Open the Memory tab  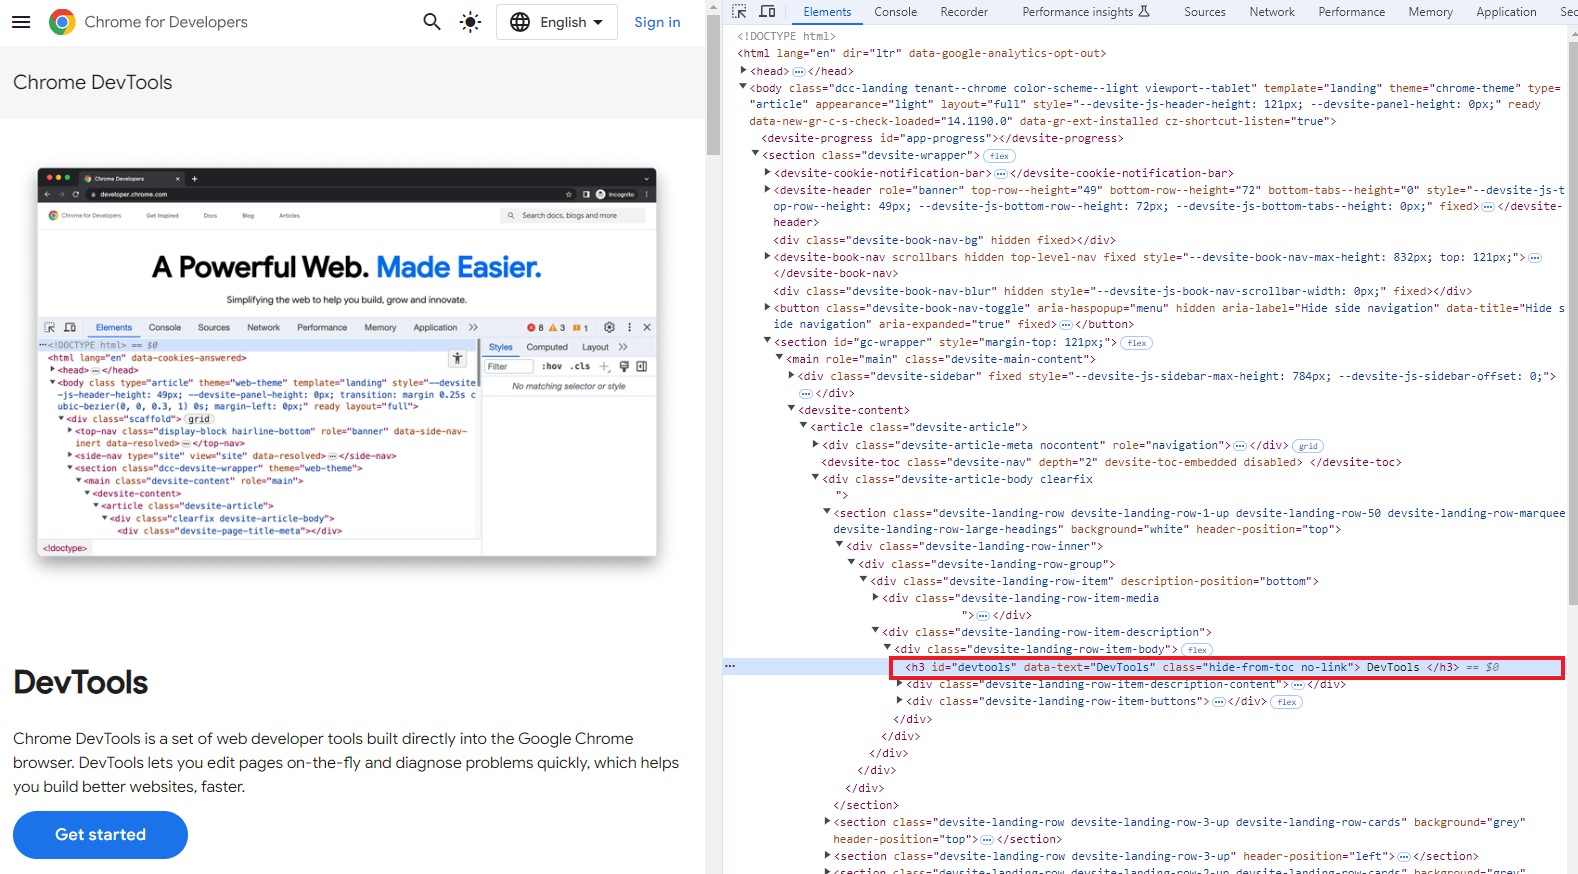tap(1430, 12)
